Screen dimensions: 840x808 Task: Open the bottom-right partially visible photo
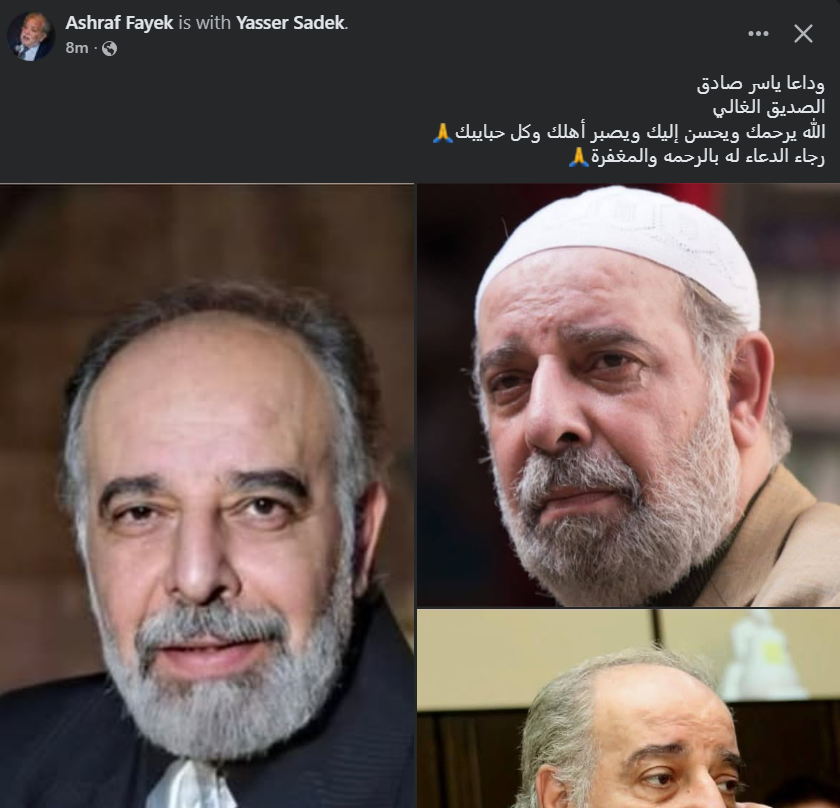pos(628,708)
